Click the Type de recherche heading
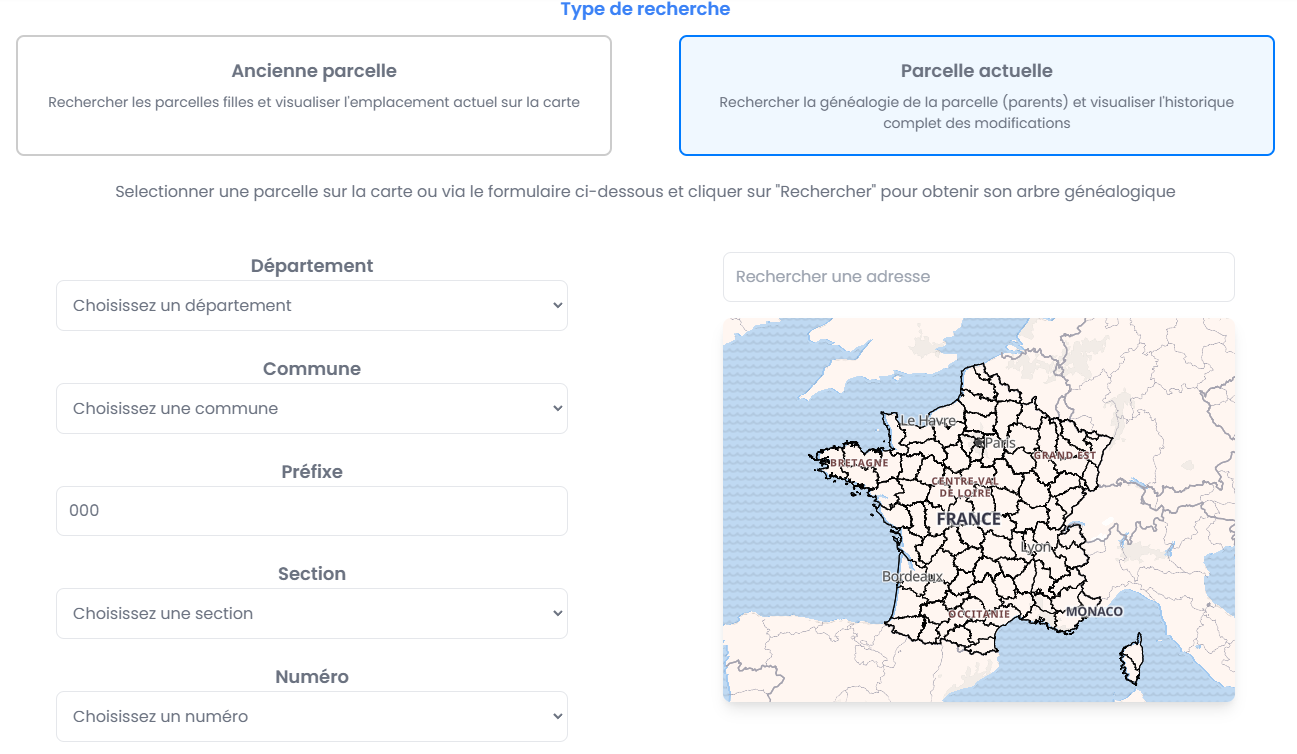Screen dimensions: 1297x754 point(645,10)
